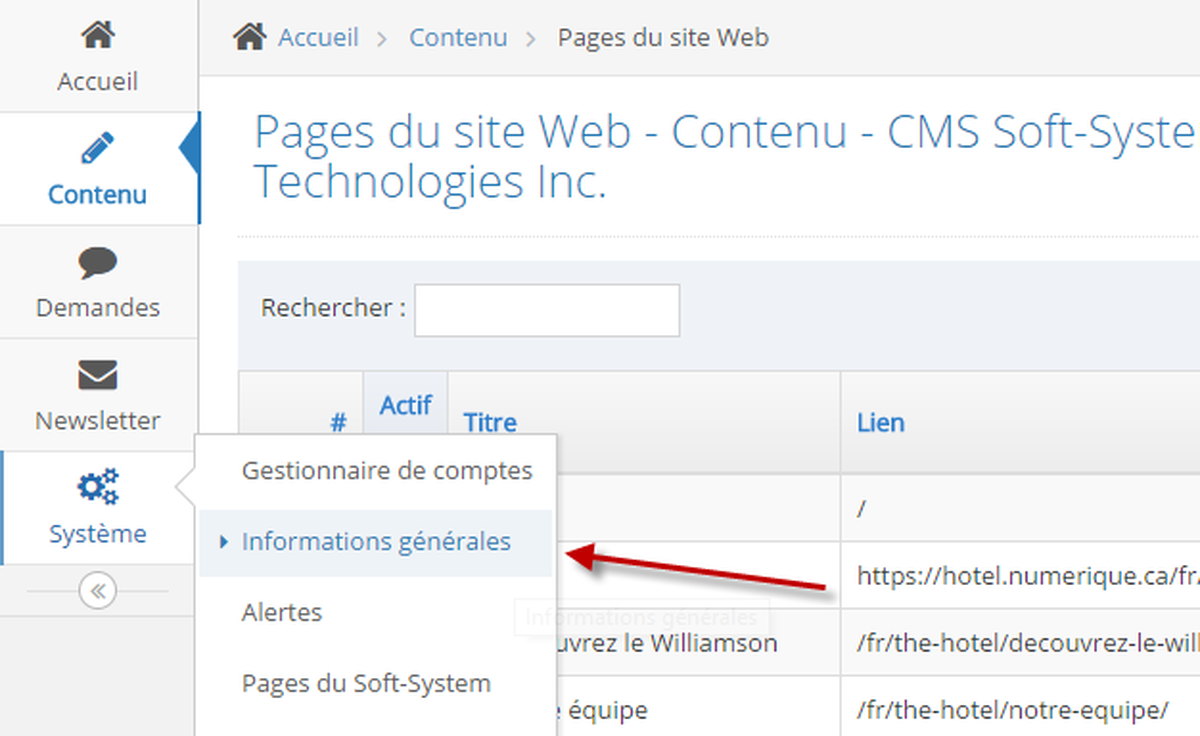This screenshot has height=736, width=1200.
Task: Choose Informations générales in submenu
Action: pyautogui.click(x=376, y=541)
